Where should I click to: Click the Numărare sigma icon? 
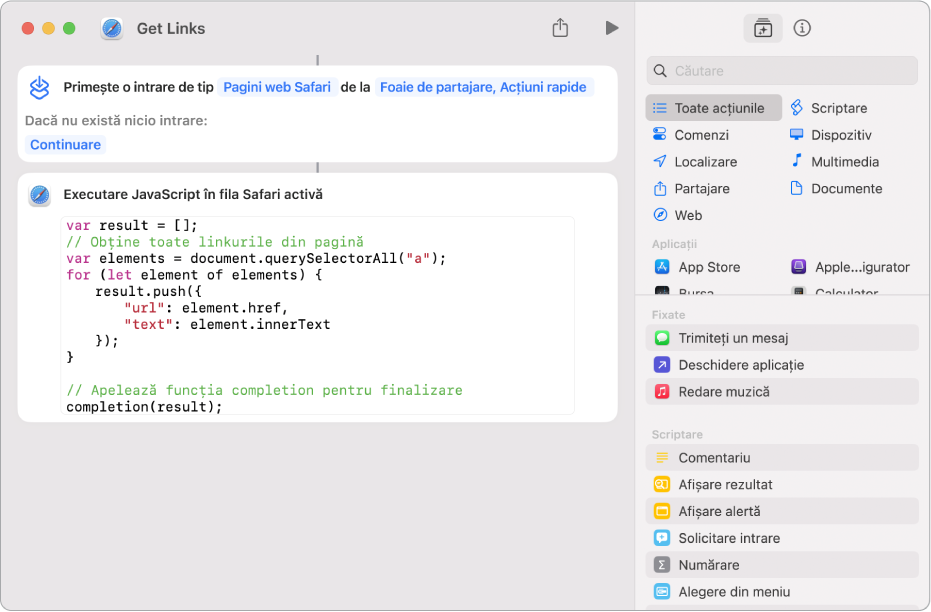click(661, 565)
